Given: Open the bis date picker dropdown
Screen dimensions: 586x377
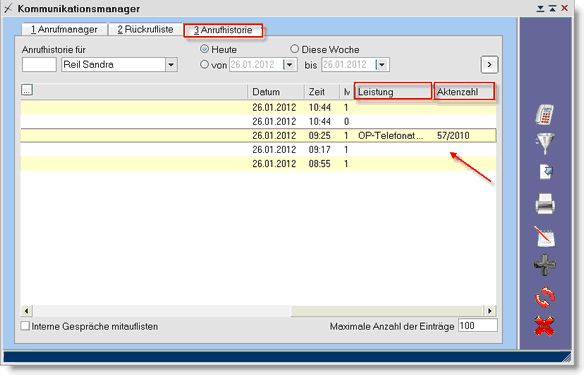Looking at the screenshot, I should (x=382, y=65).
